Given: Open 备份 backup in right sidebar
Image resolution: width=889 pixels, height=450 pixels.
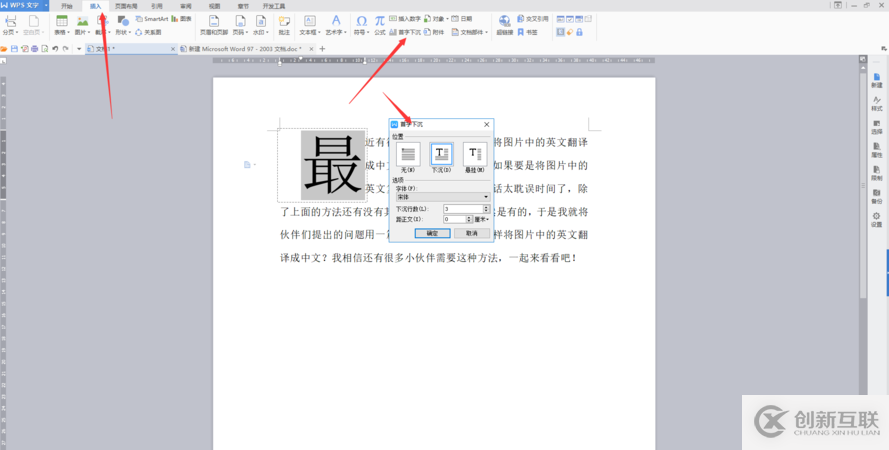Looking at the screenshot, I should pyautogui.click(x=877, y=196).
